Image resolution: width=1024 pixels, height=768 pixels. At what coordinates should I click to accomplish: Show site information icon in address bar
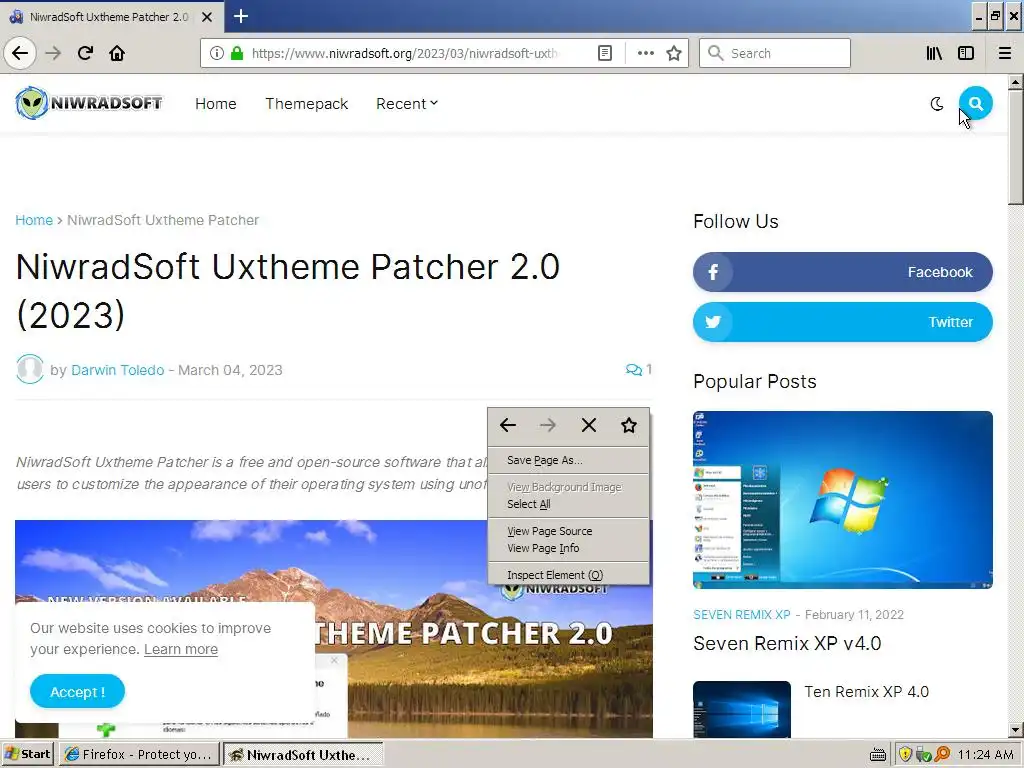pos(216,53)
